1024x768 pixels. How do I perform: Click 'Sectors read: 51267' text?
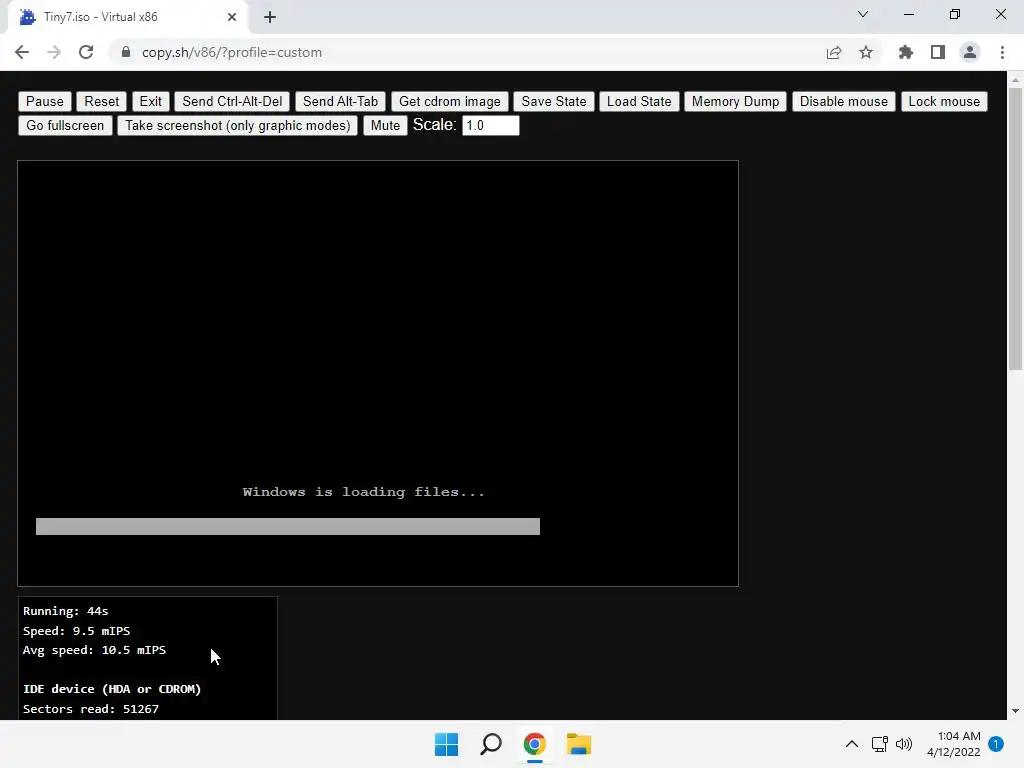click(x=91, y=709)
